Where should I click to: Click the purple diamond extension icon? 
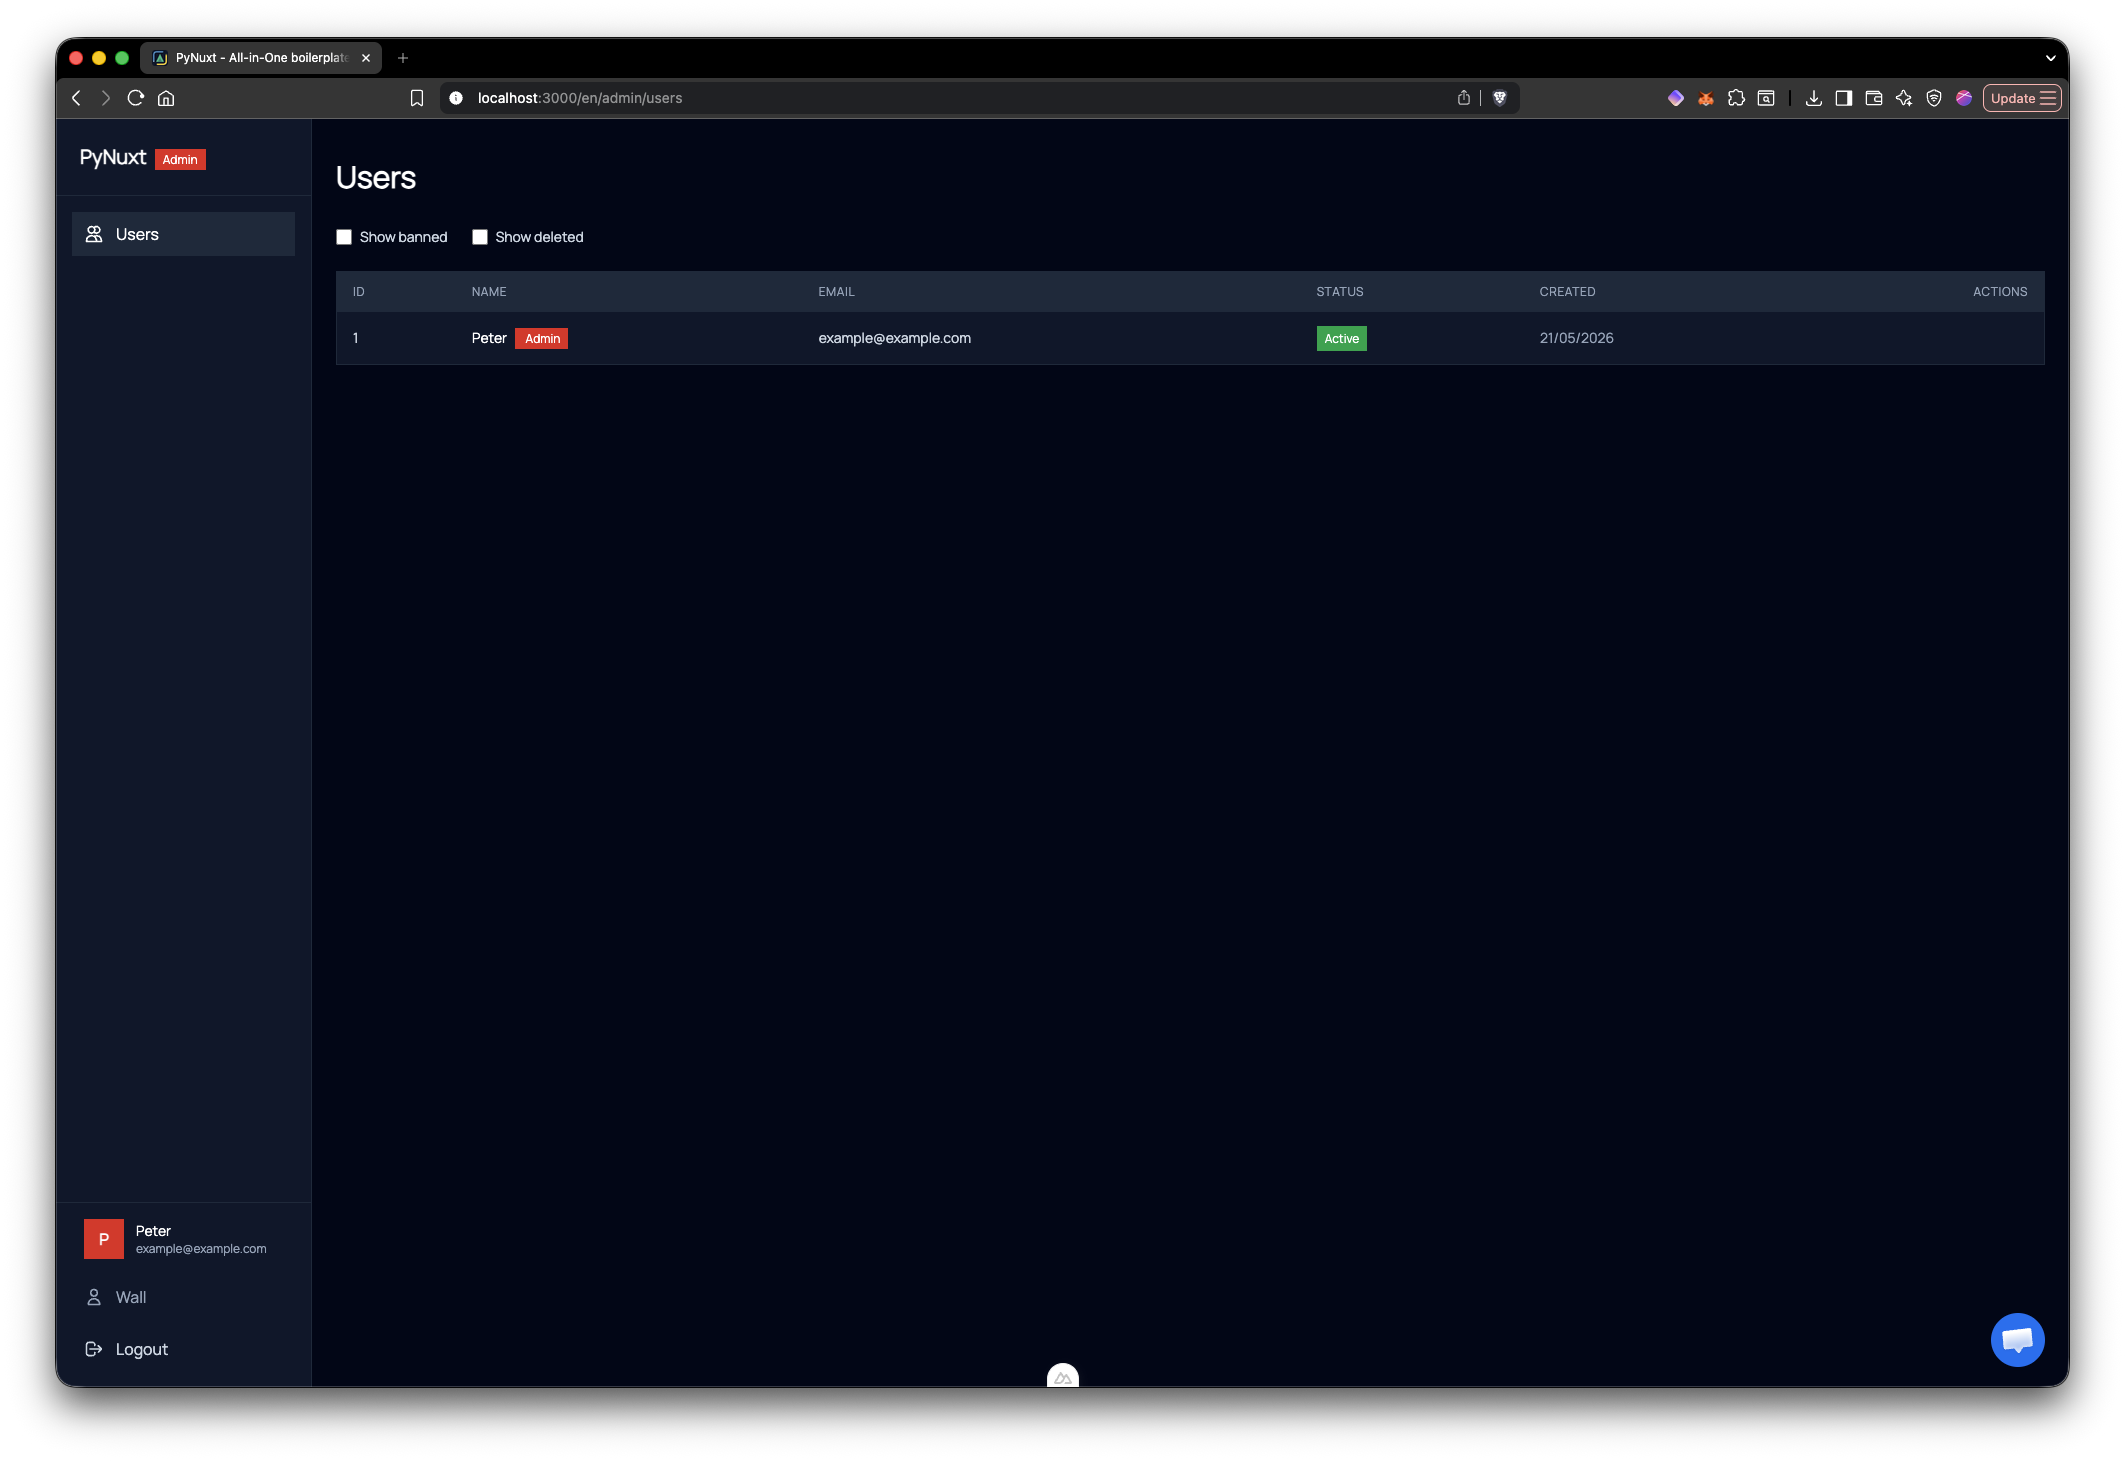(x=1676, y=98)
